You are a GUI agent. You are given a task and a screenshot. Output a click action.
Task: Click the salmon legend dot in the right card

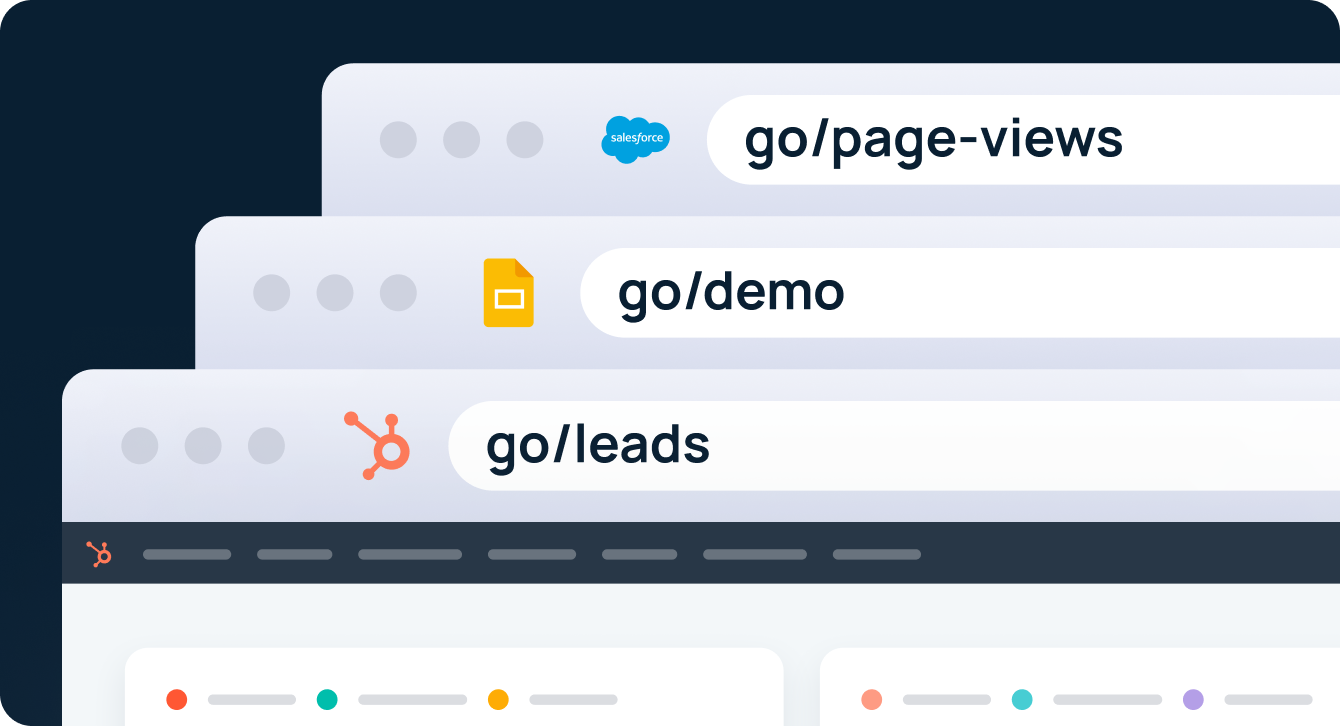coord(872,700)
